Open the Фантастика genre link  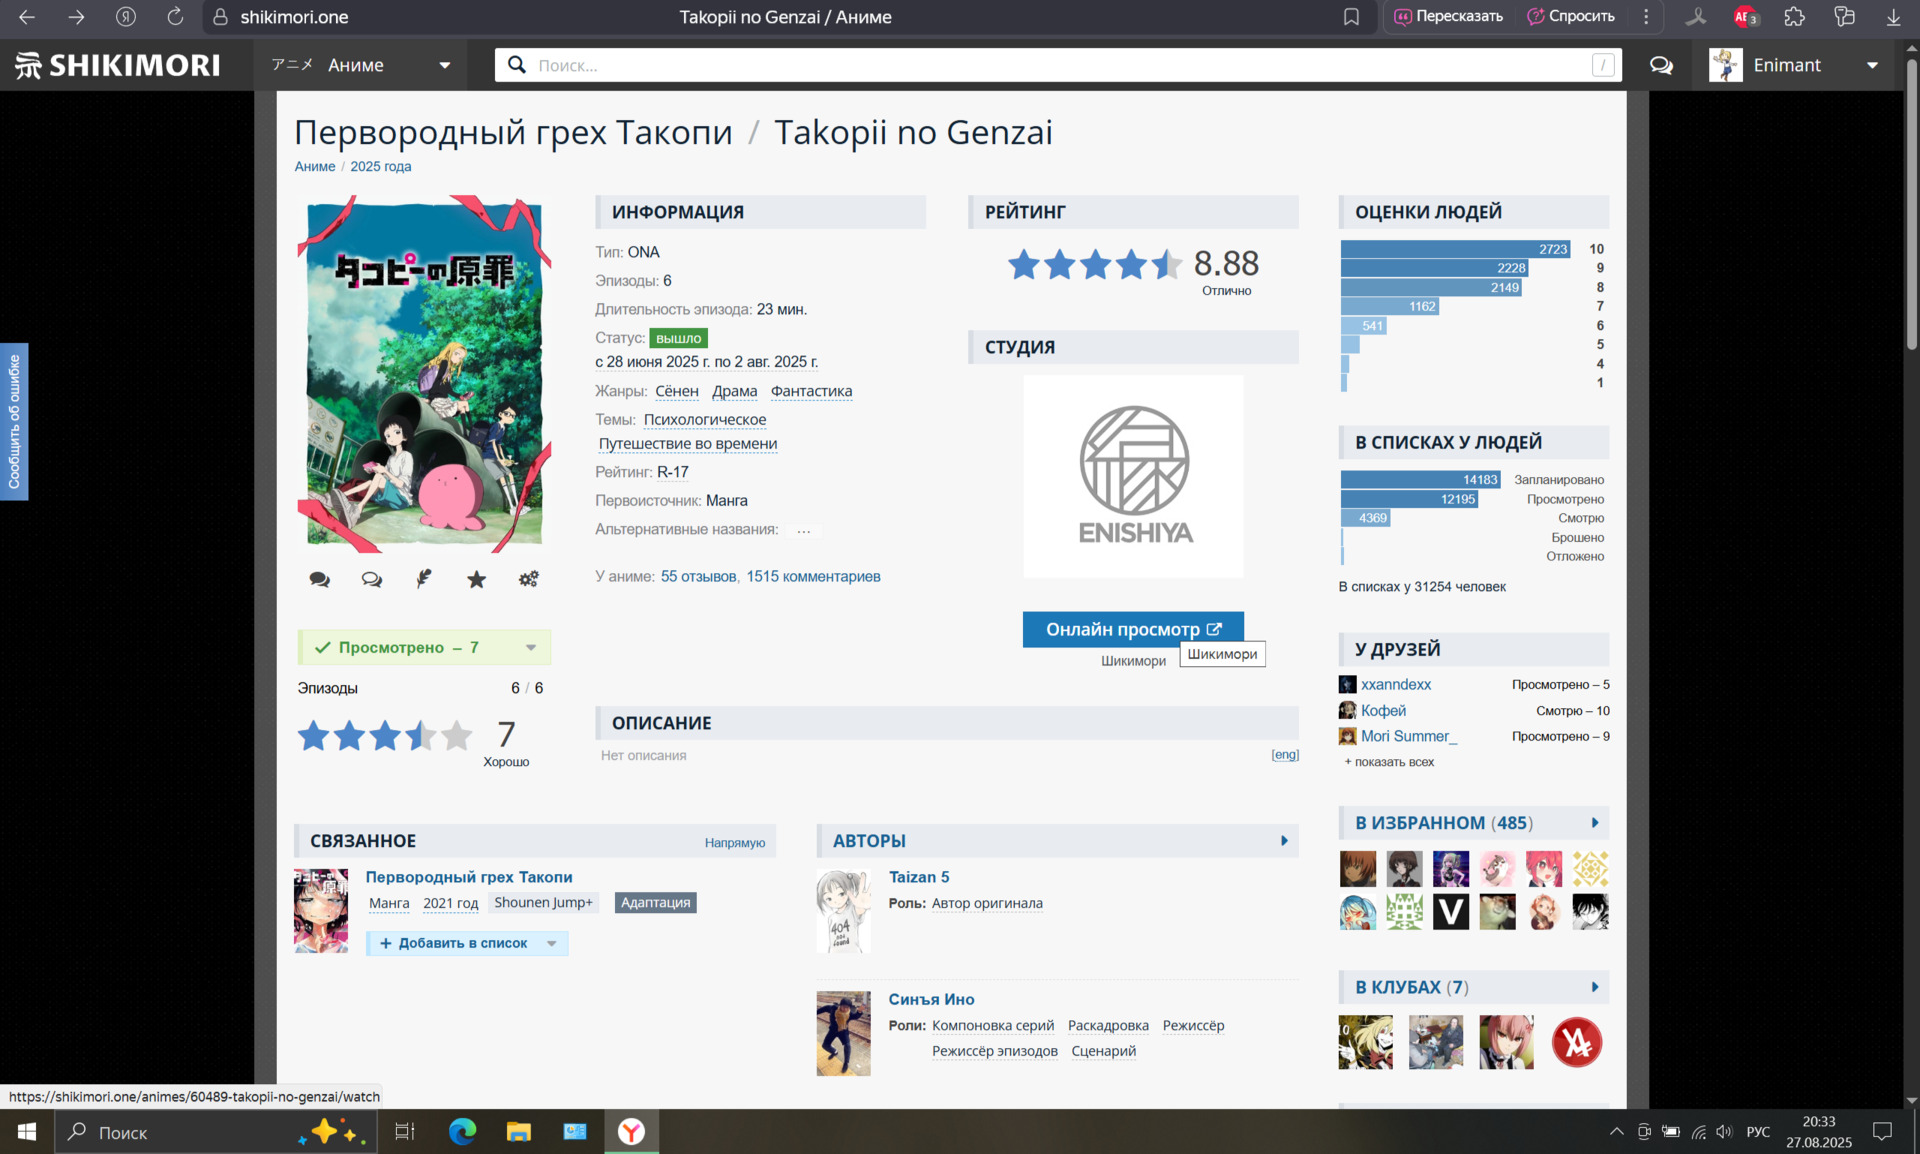point(811,391)
